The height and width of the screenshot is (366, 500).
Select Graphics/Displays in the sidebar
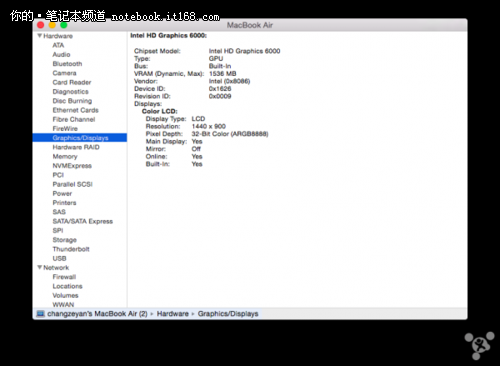[80, 138]
